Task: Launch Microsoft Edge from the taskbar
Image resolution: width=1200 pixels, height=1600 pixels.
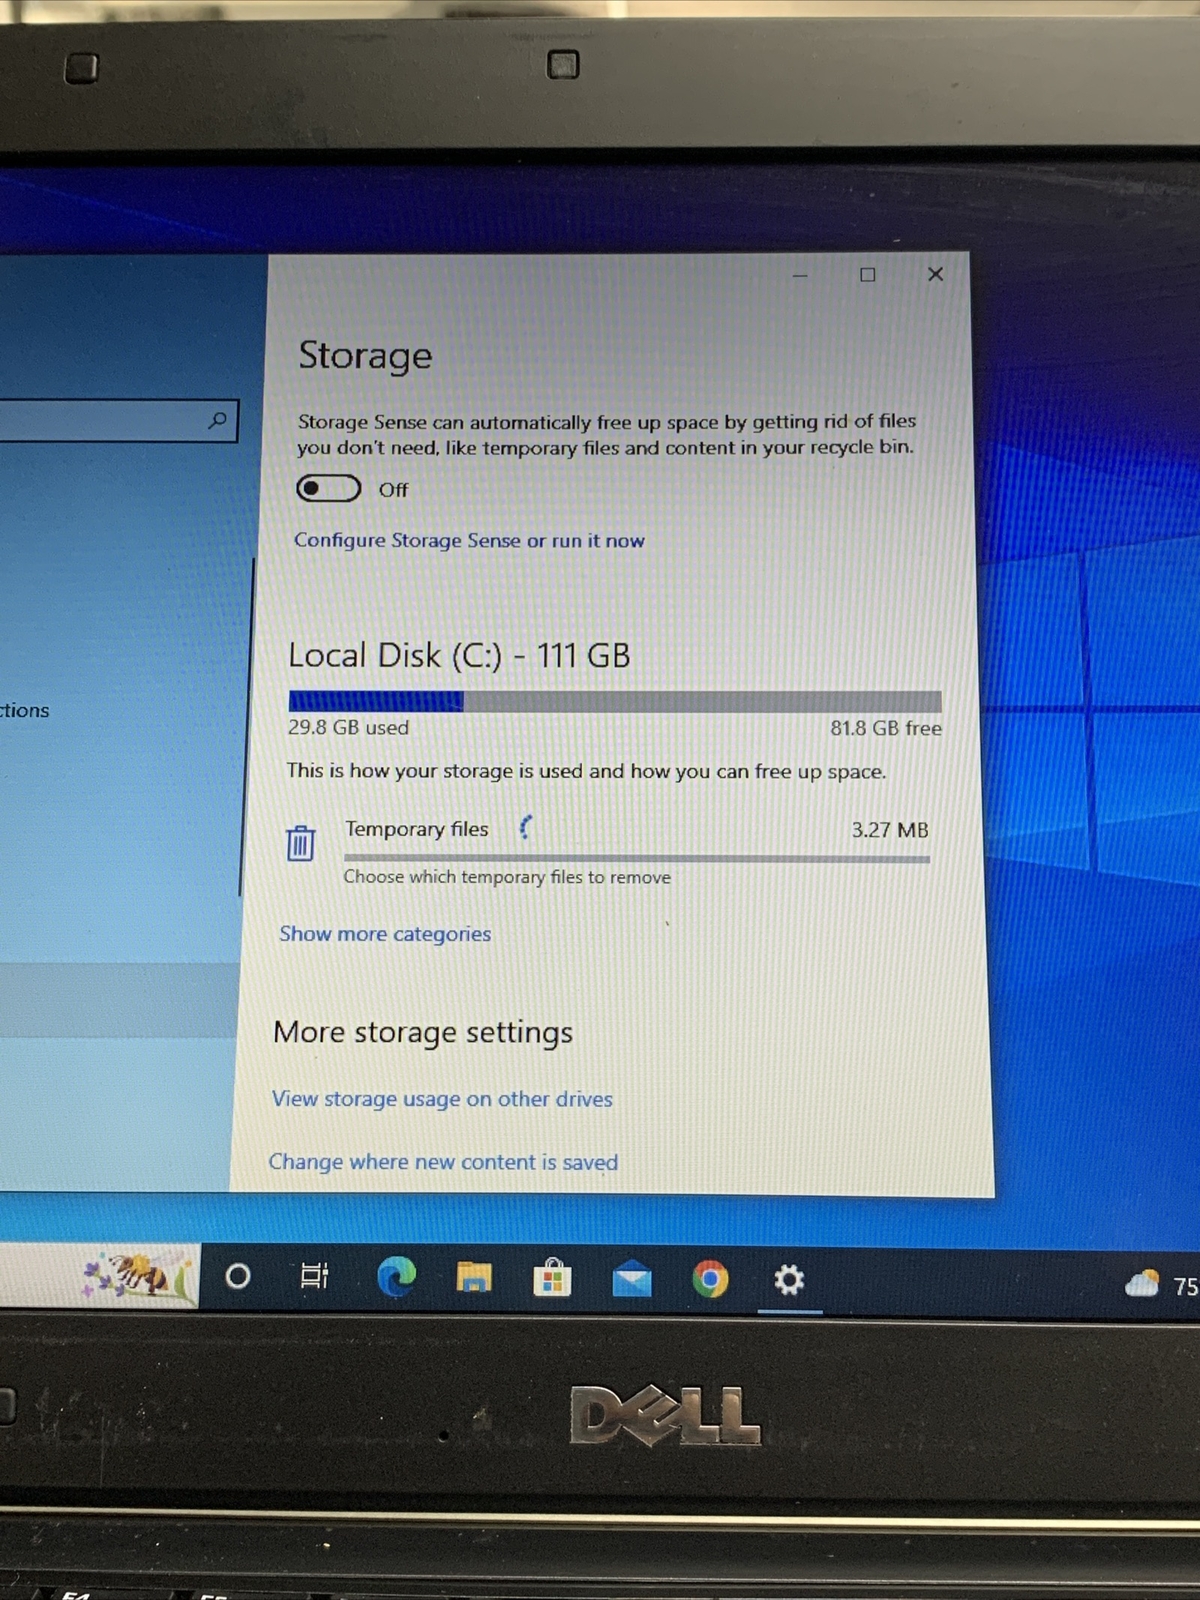Action: click(396, 1277)
